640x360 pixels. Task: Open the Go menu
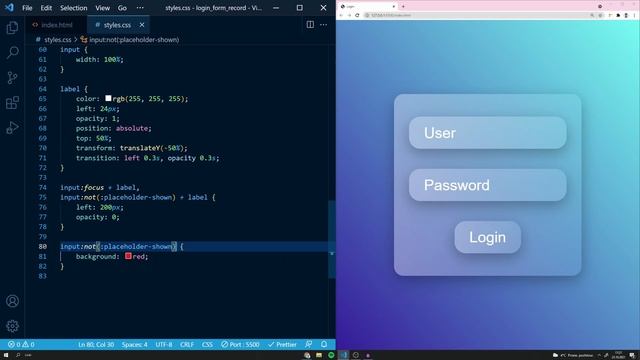(122, 8)
